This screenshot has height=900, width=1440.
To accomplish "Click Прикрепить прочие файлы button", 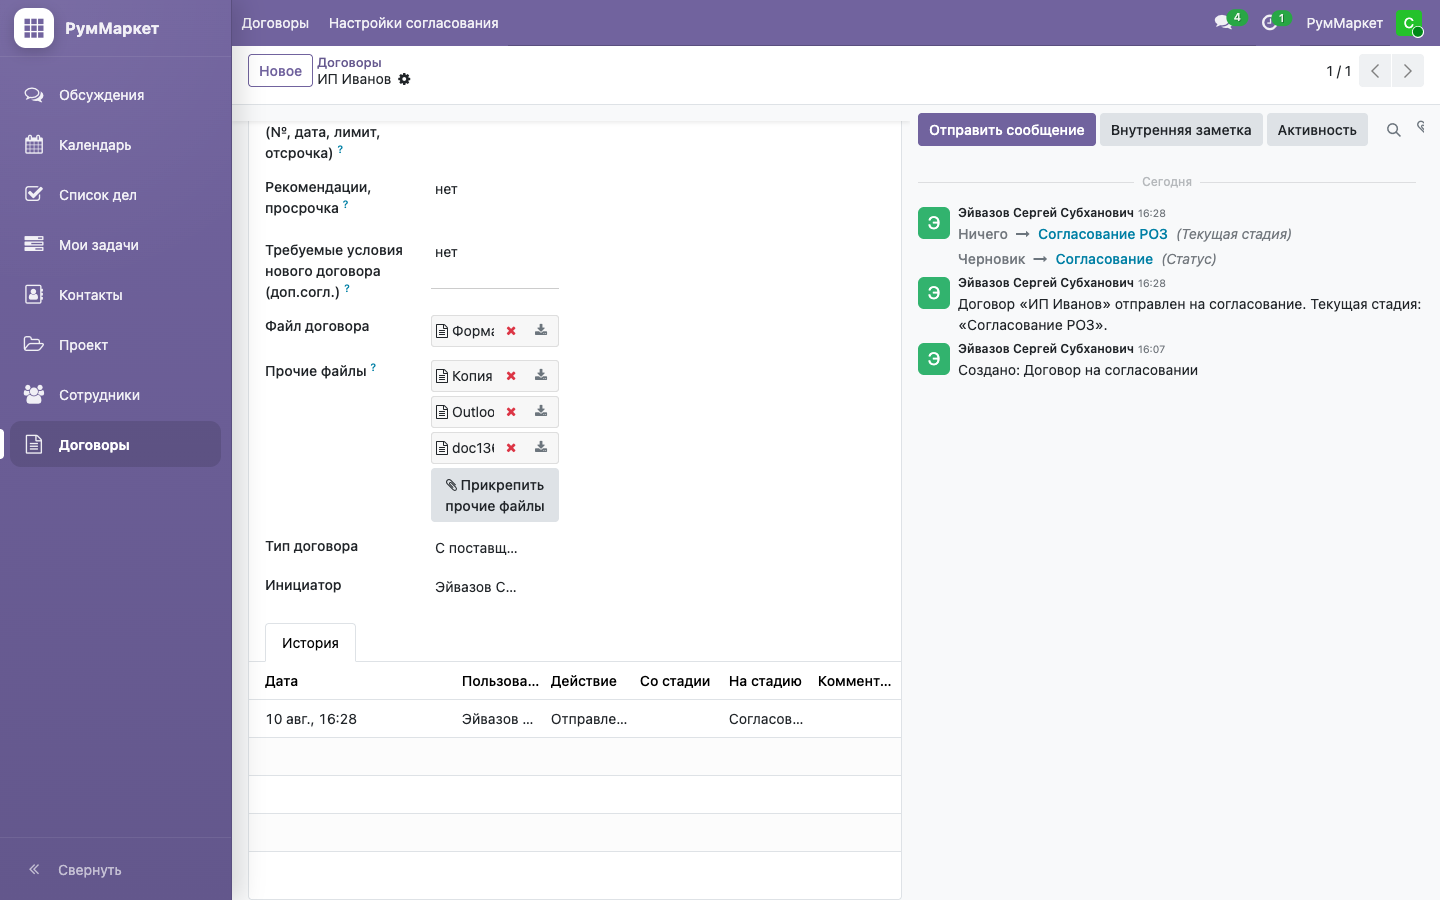I will 495,495.
